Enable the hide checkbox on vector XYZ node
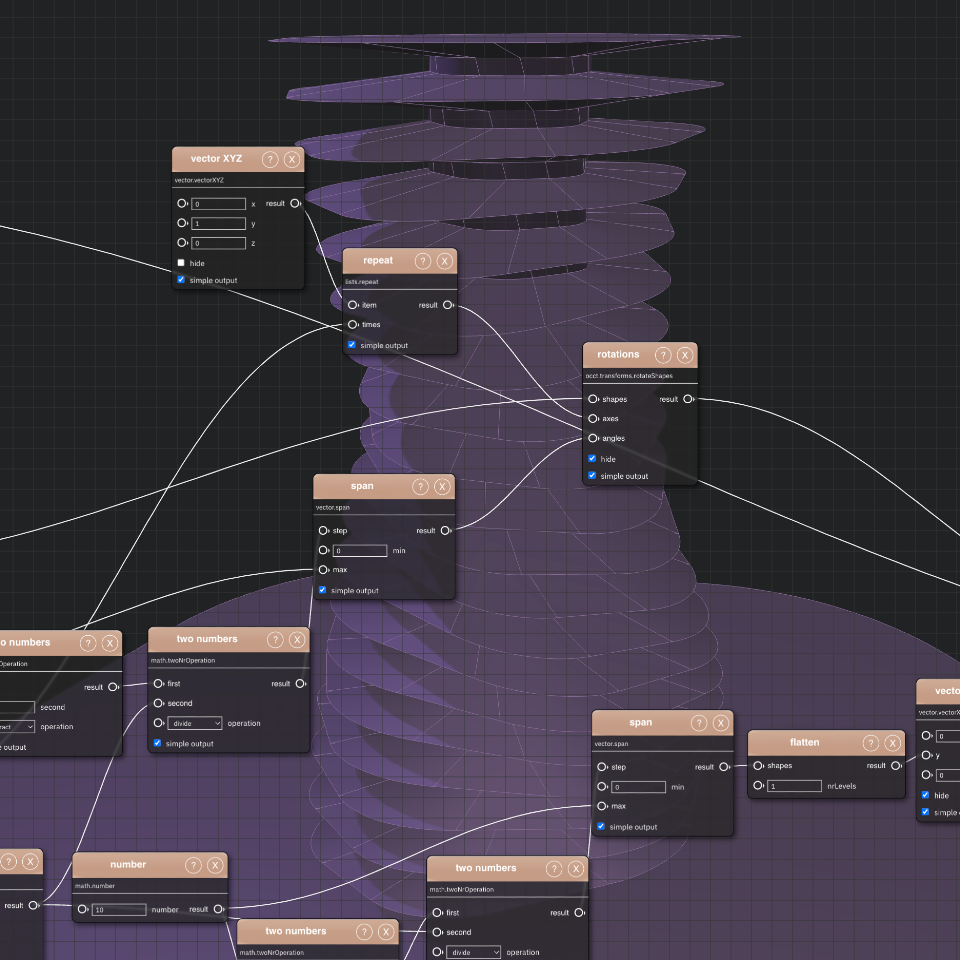 pos(181,263)
